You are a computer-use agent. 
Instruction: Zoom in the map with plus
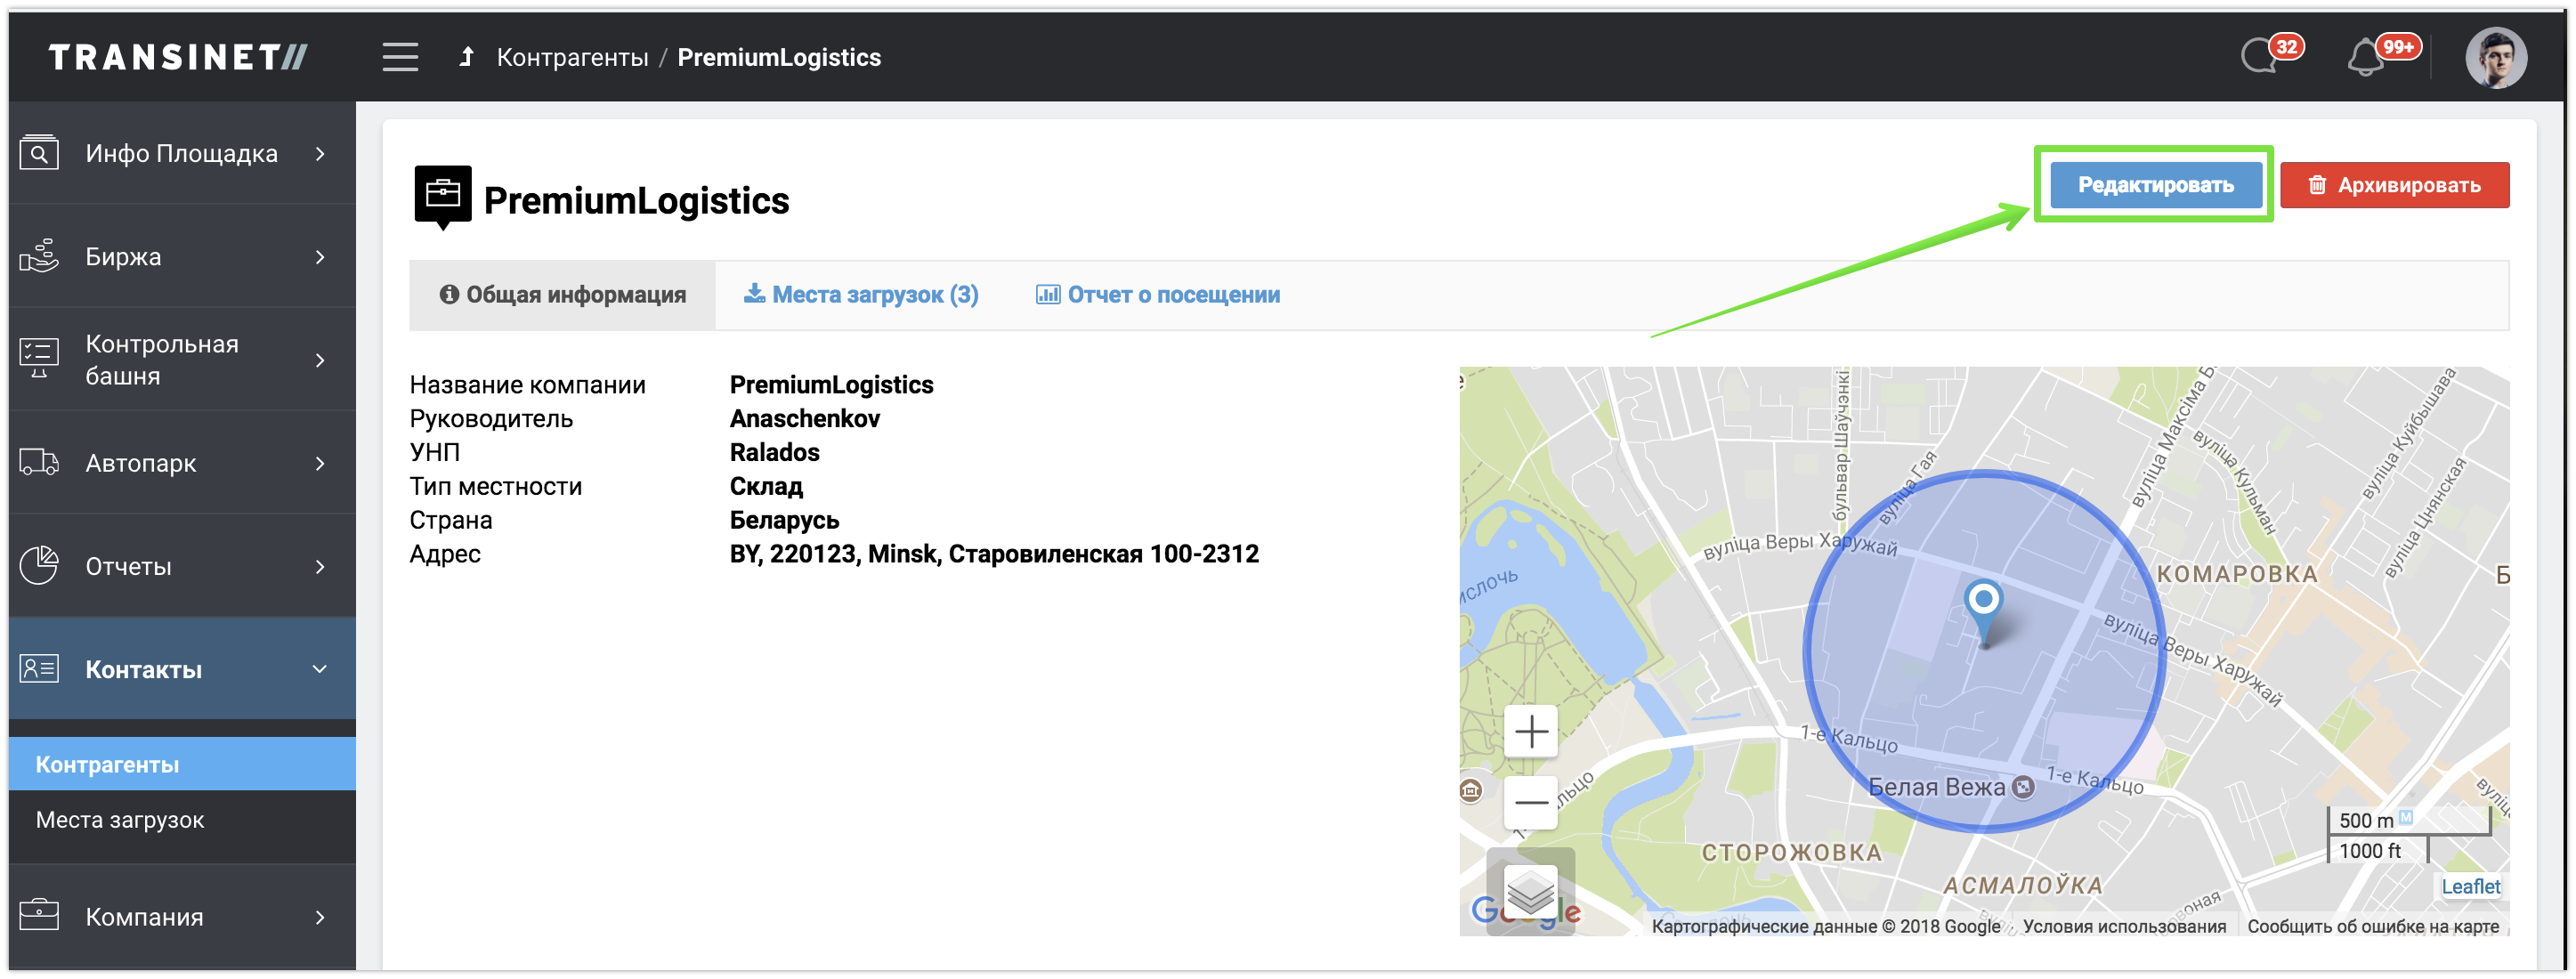coord(1530,732)
